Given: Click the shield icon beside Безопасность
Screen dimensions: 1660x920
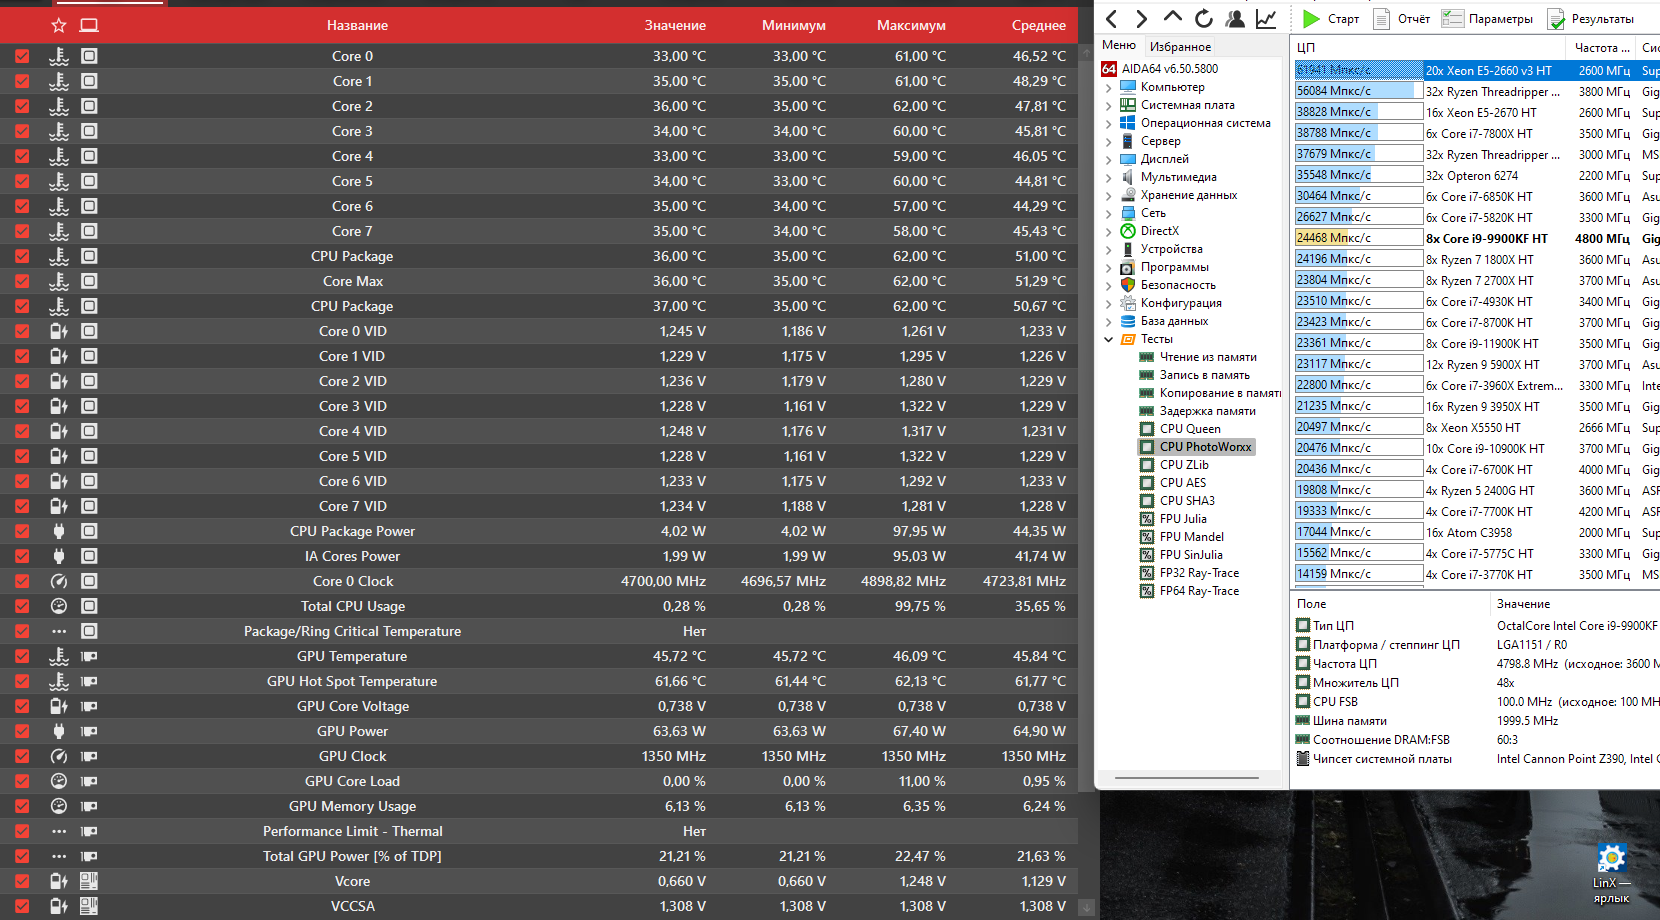Looking at the screenshot, I should coord(1128,285).
